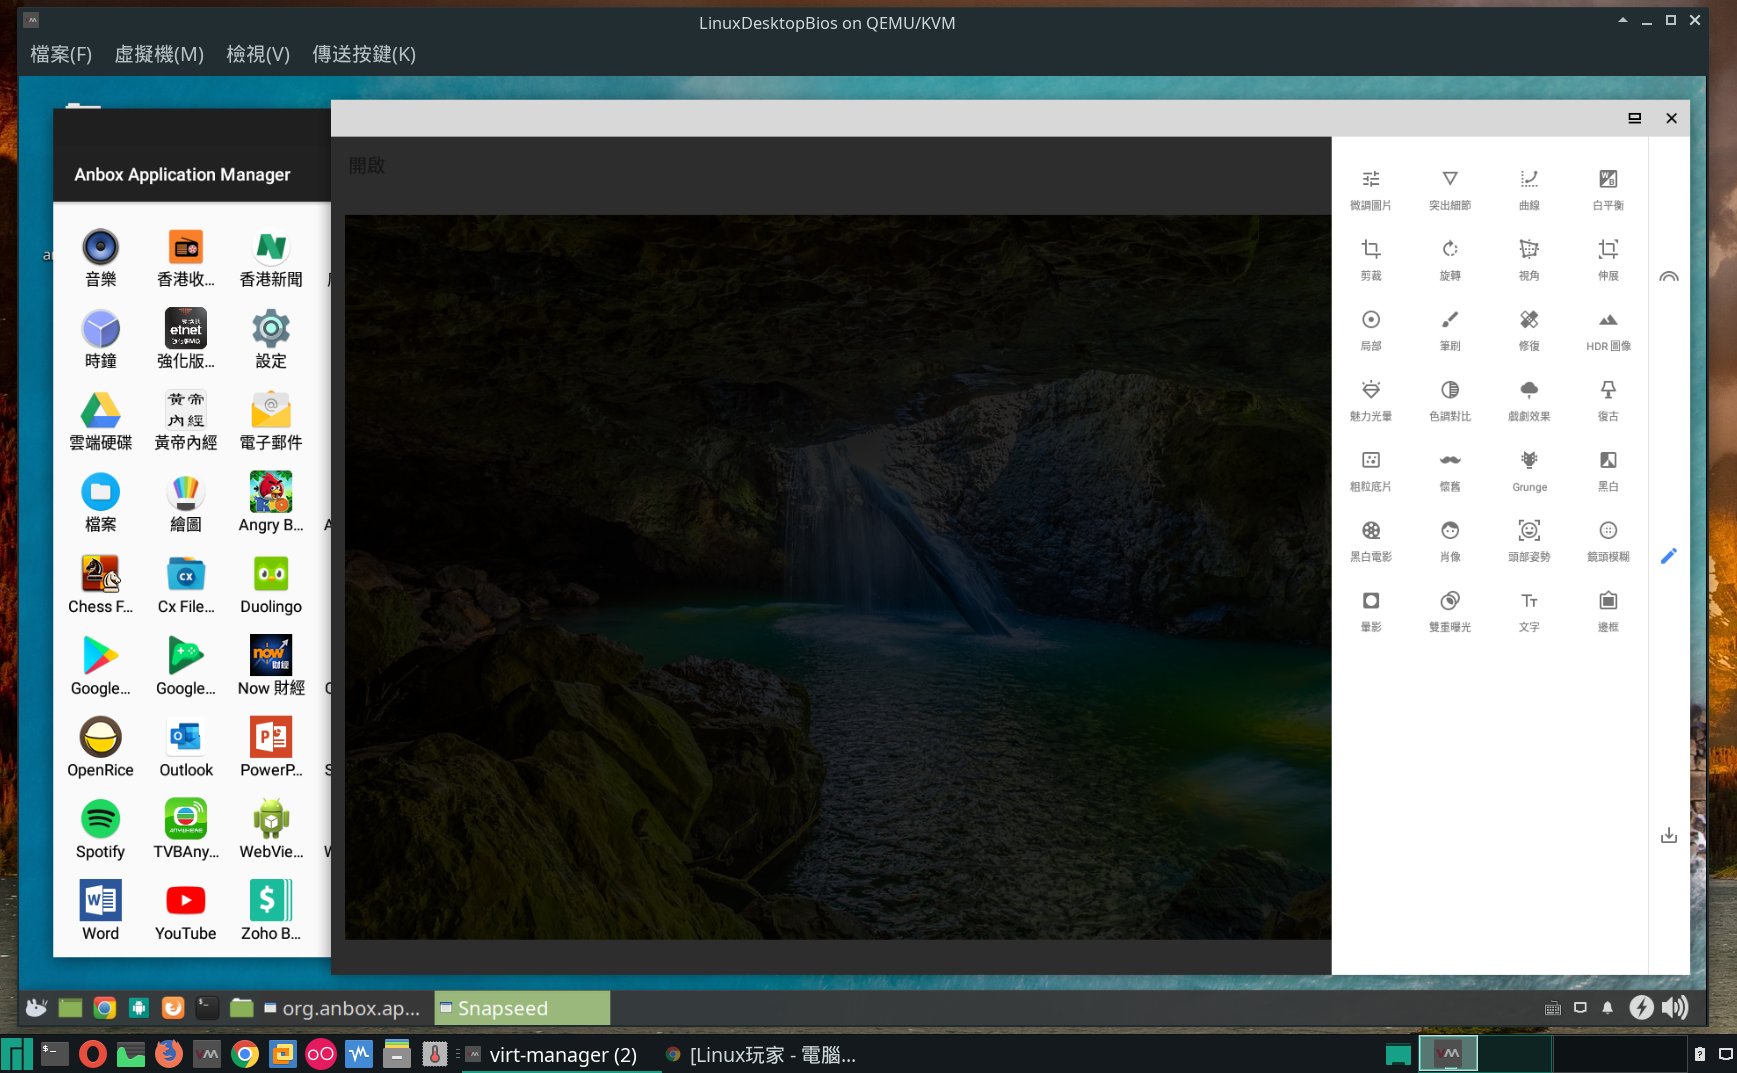Apply the HDR 圖像 filter
This screenshot has height=1073, width=1737.
coord(1607,329)
